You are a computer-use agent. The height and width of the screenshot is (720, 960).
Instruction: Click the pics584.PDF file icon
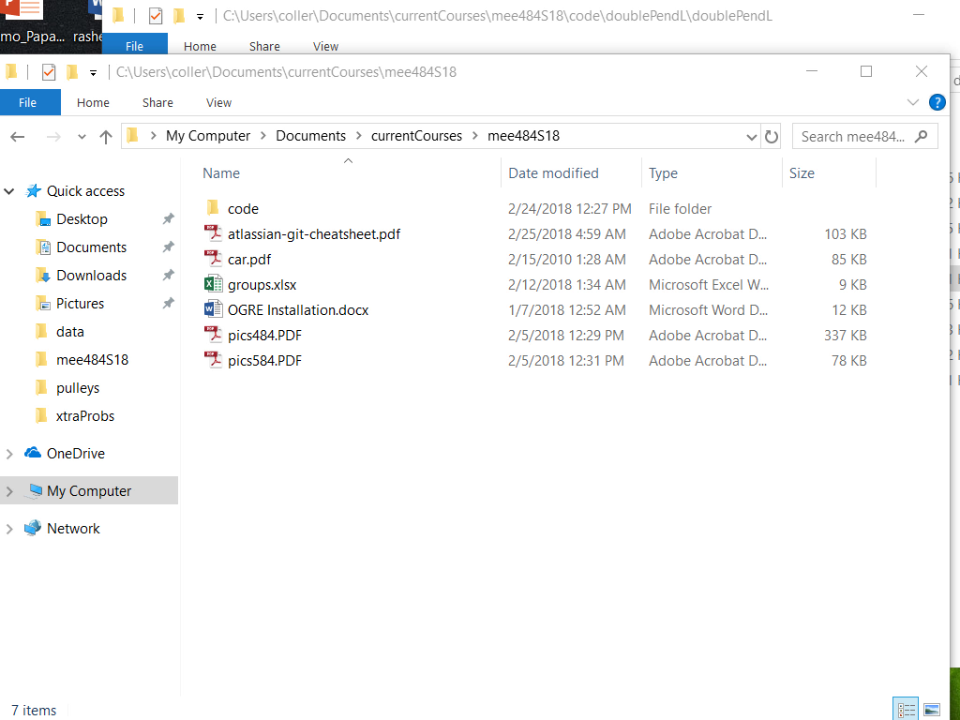pyautogui.click(x=212, y=360)
